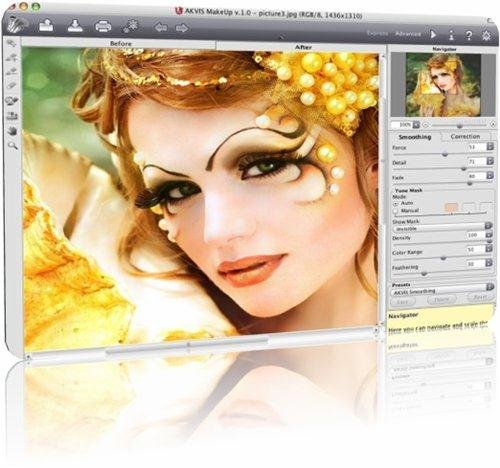The image size is (500, 468).
Task: Click the open image icon in toolbar
Action: pos(46,25)
